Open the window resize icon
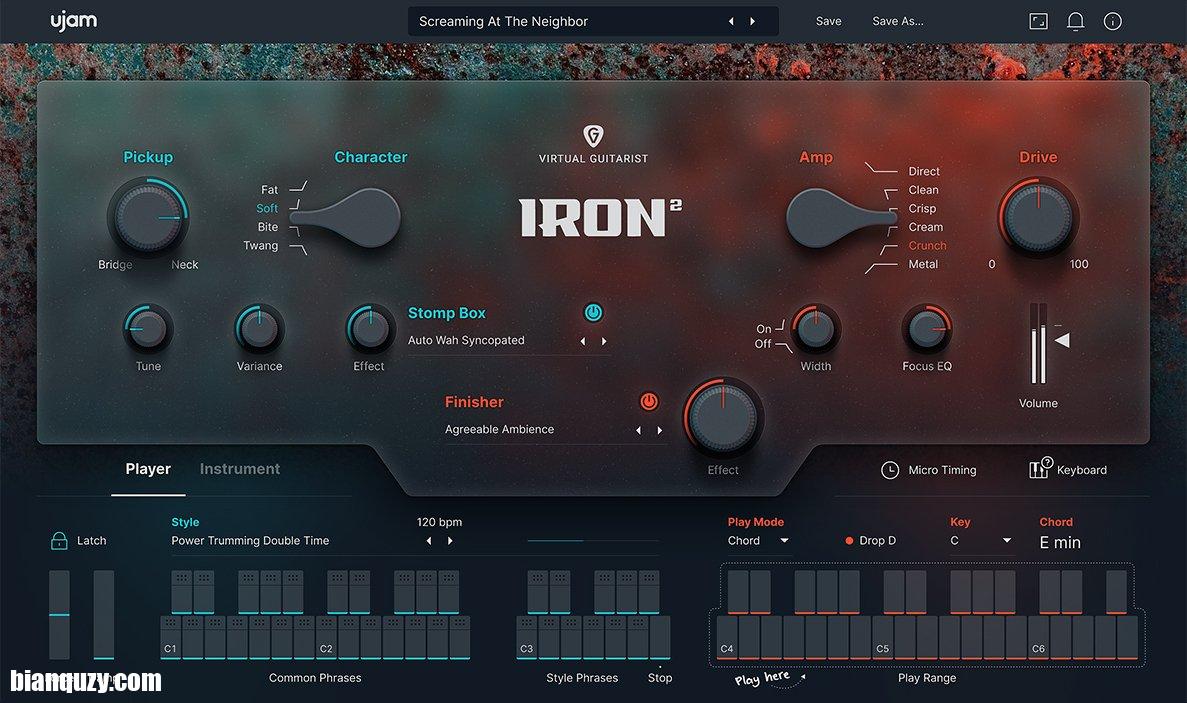The image size is (1187, 703). [1039, 21]
